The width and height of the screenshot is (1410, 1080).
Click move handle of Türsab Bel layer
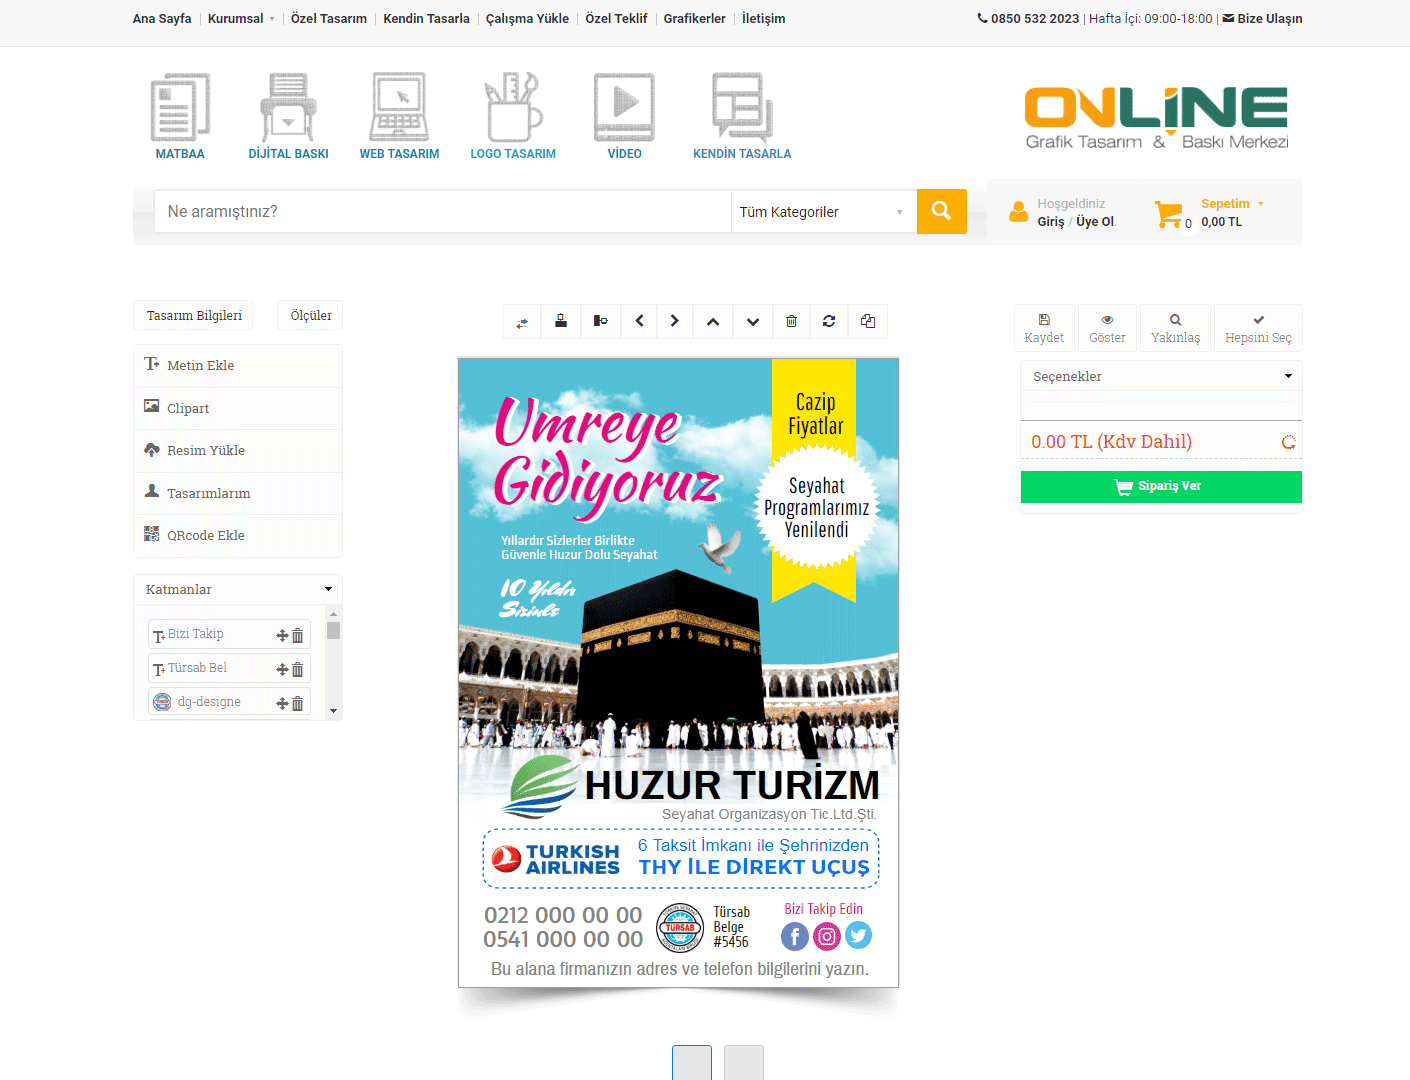point(282,669)
